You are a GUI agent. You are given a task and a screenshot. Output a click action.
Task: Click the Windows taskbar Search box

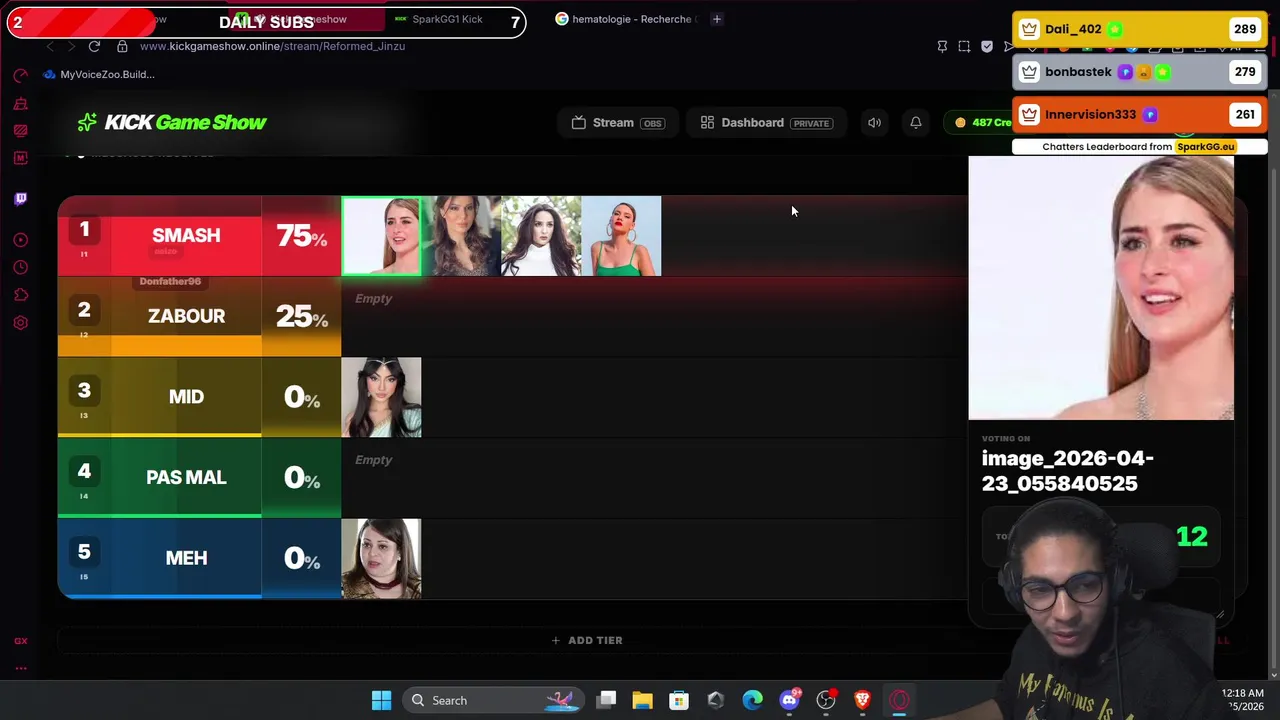click(494, 700)
